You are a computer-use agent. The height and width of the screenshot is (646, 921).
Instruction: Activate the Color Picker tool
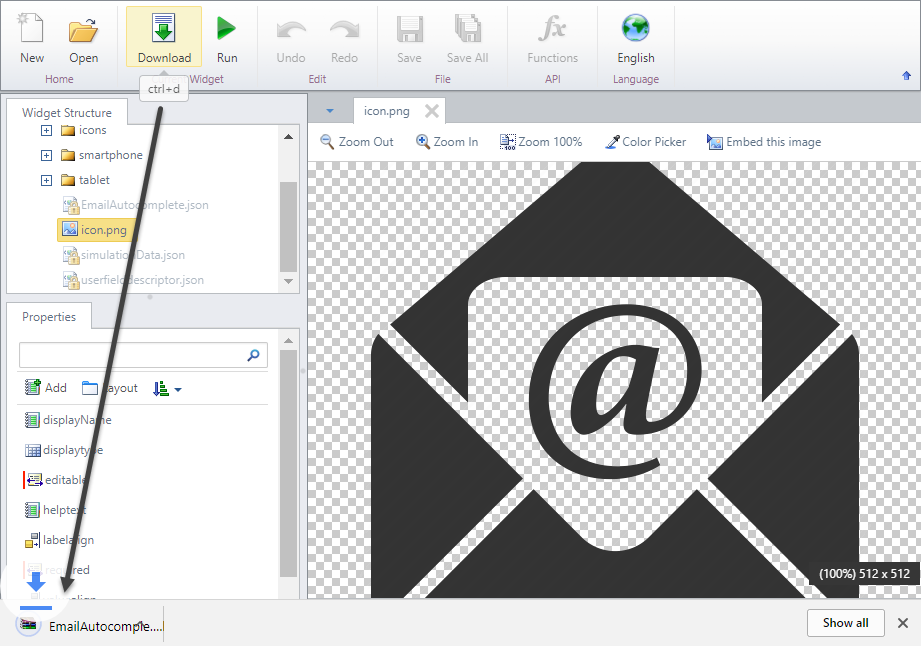pyautogui.click(x=646, y=142)
